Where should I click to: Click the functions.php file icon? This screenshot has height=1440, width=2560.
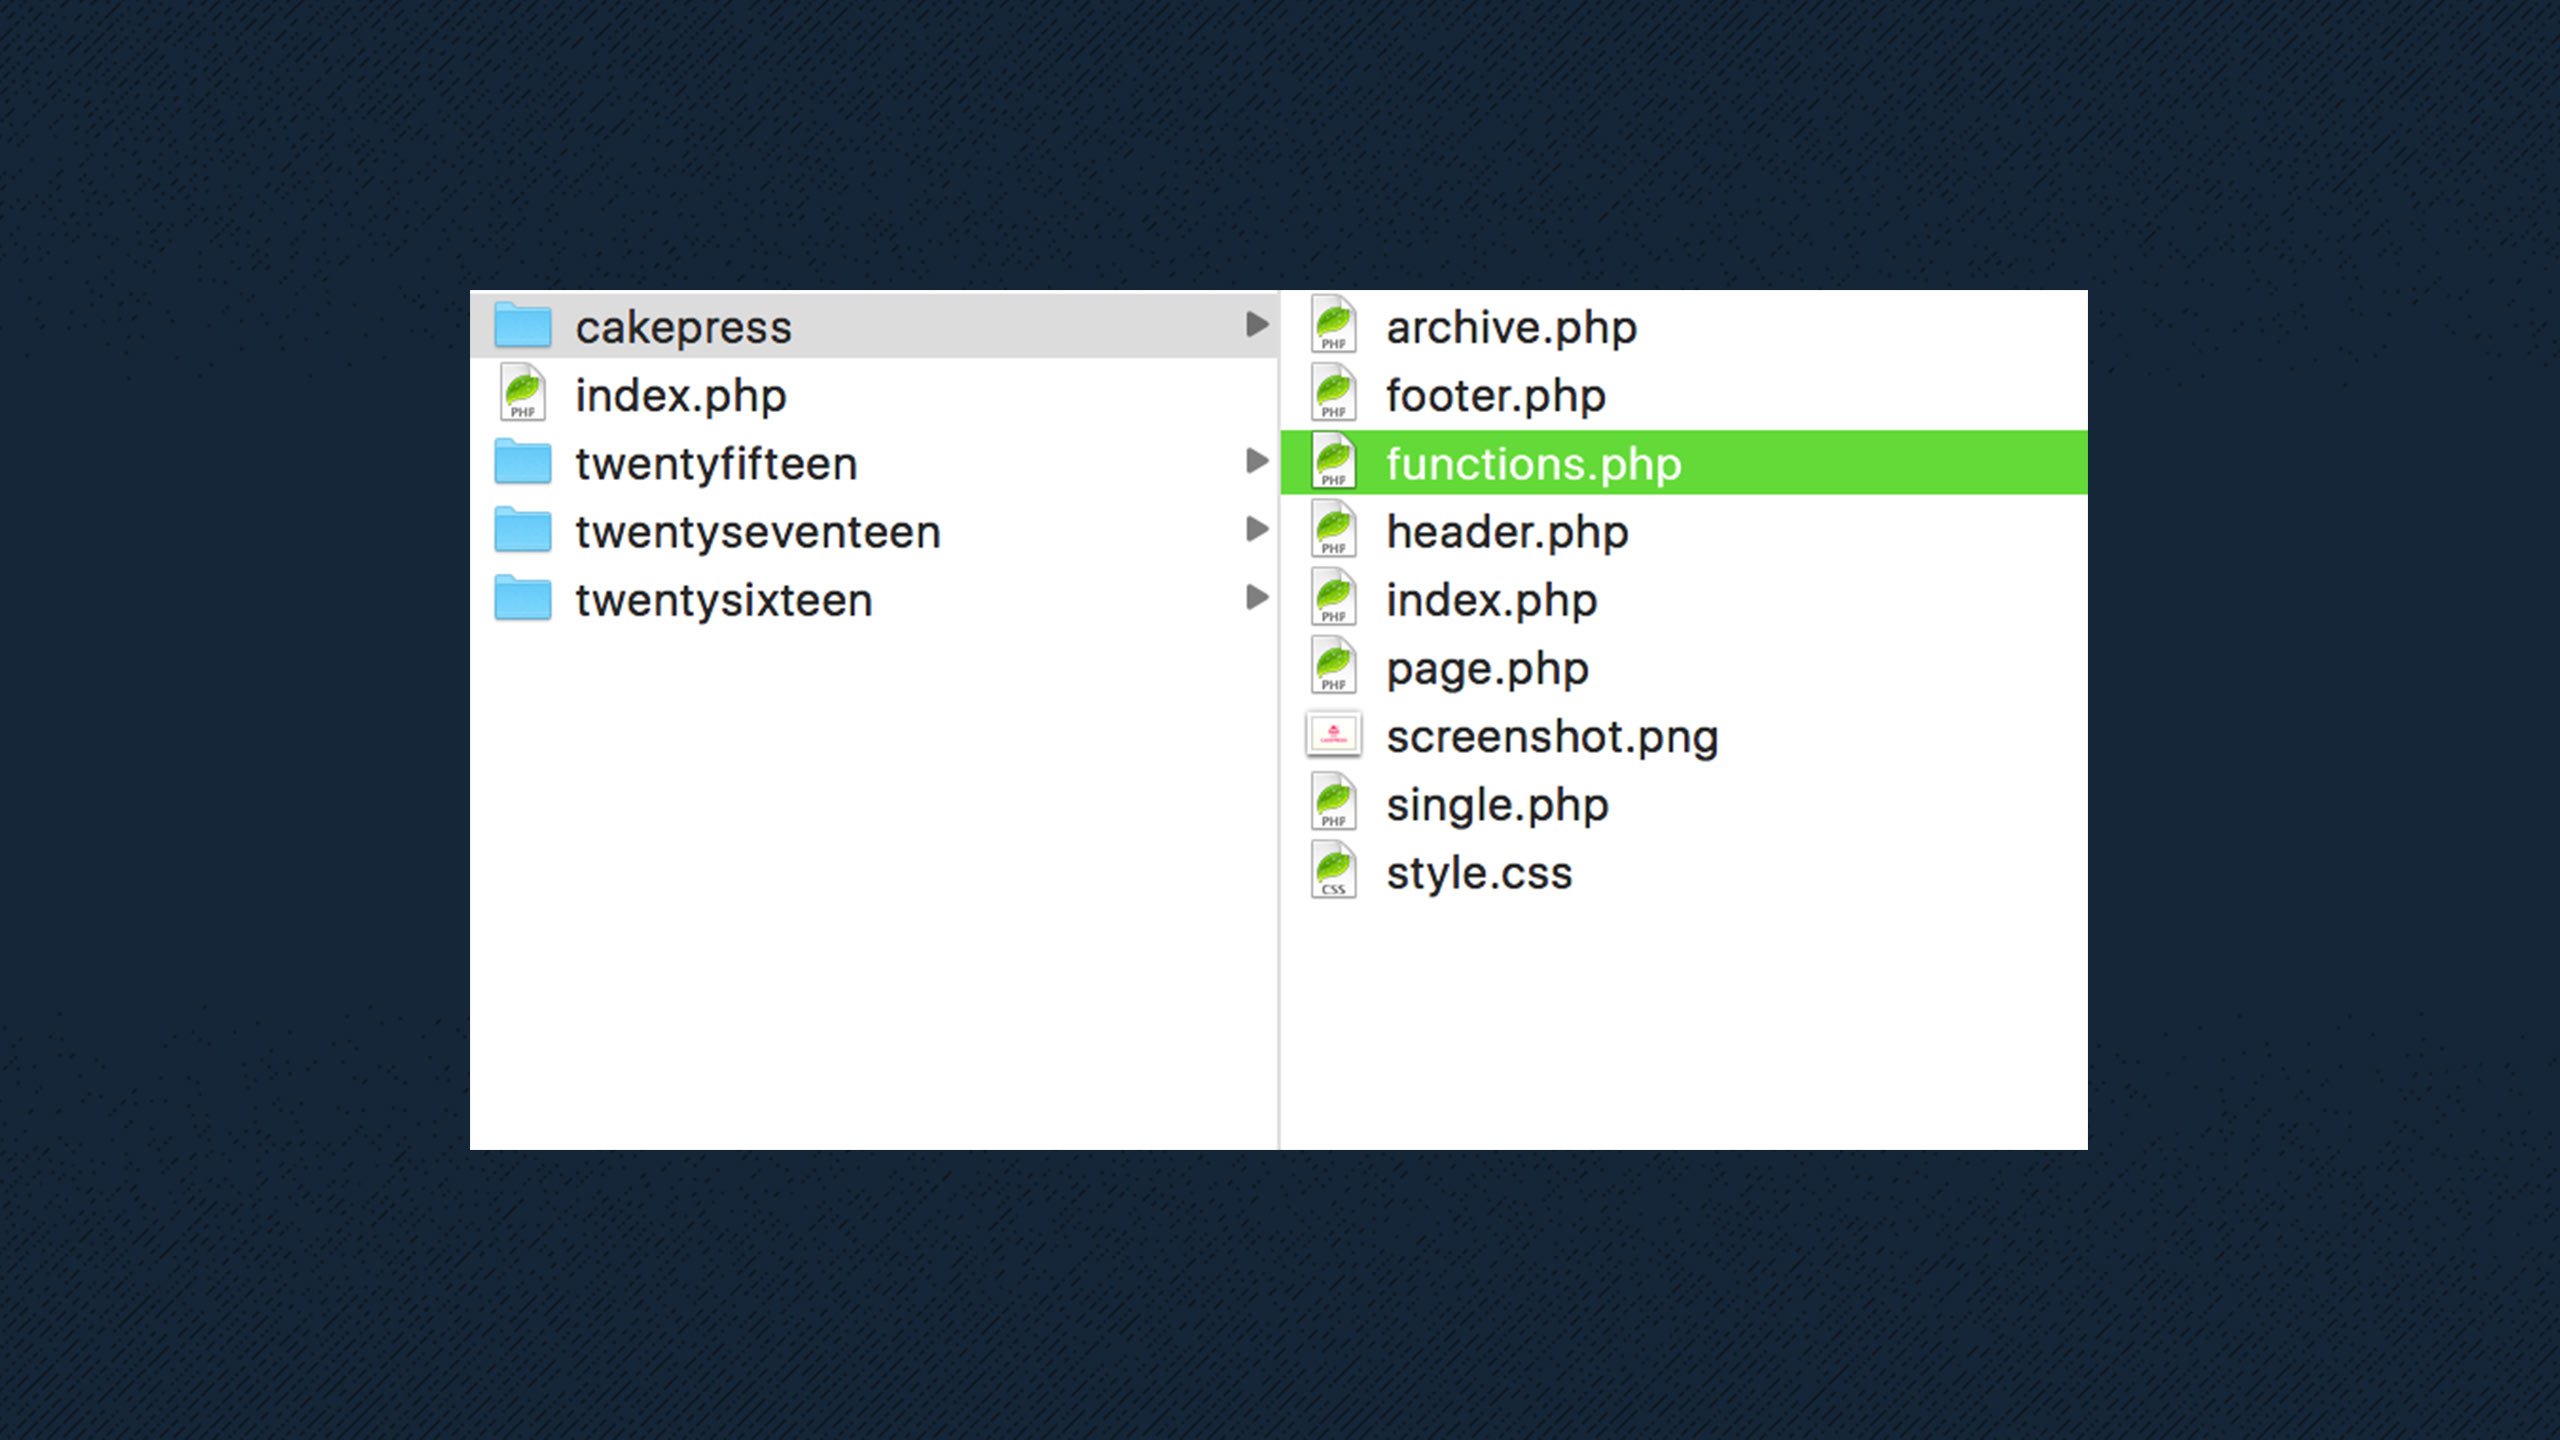click(1333, 461)
